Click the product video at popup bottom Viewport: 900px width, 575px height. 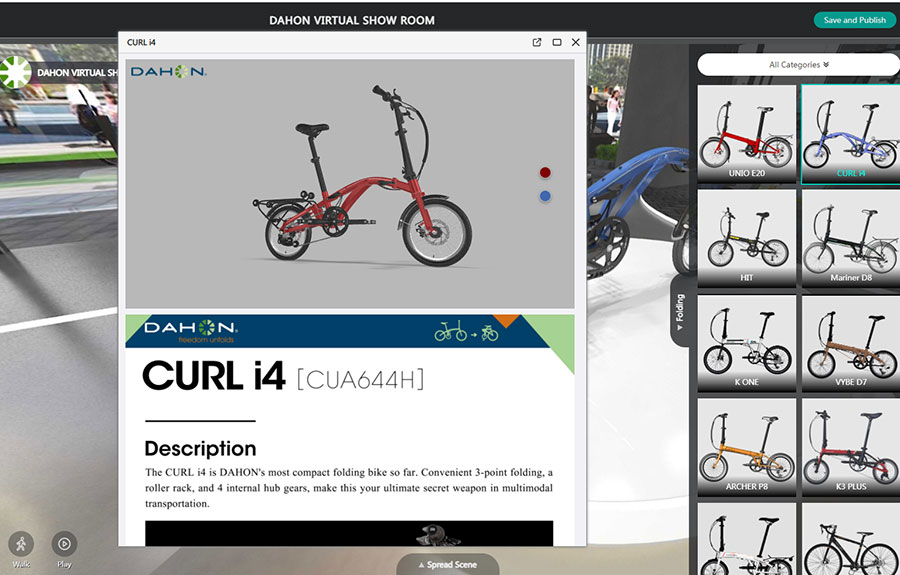(349, 533)
